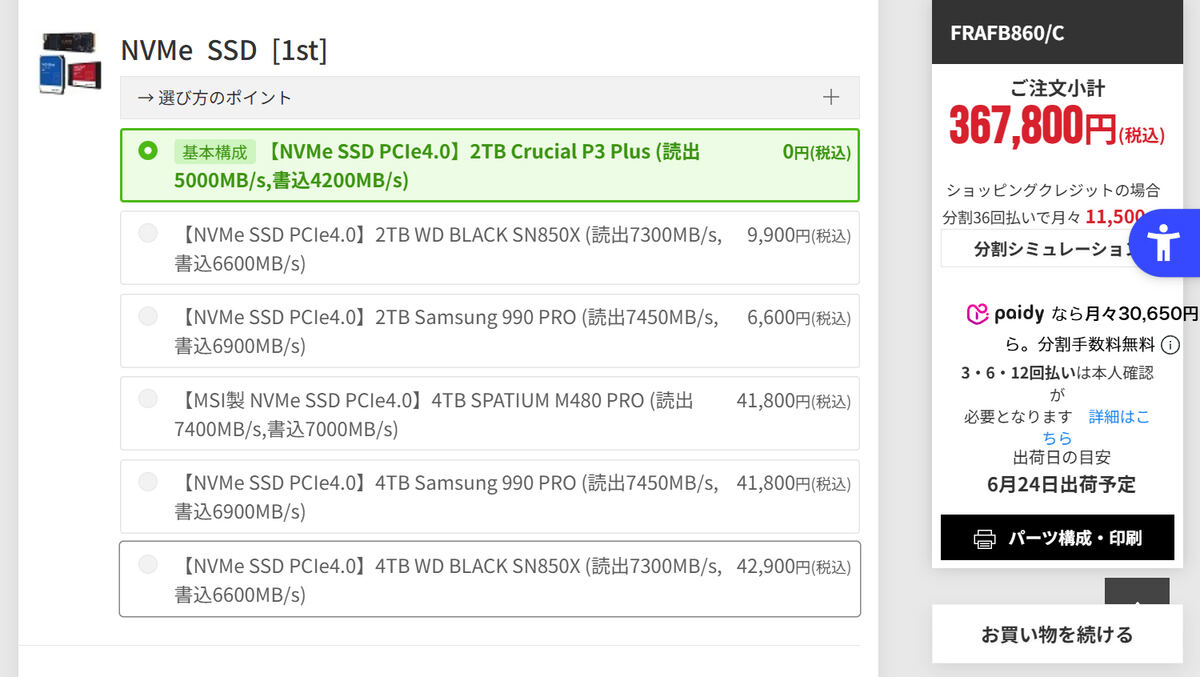
Task: Click the plus icon on 選び方のポイント bar
Action: 830,97
